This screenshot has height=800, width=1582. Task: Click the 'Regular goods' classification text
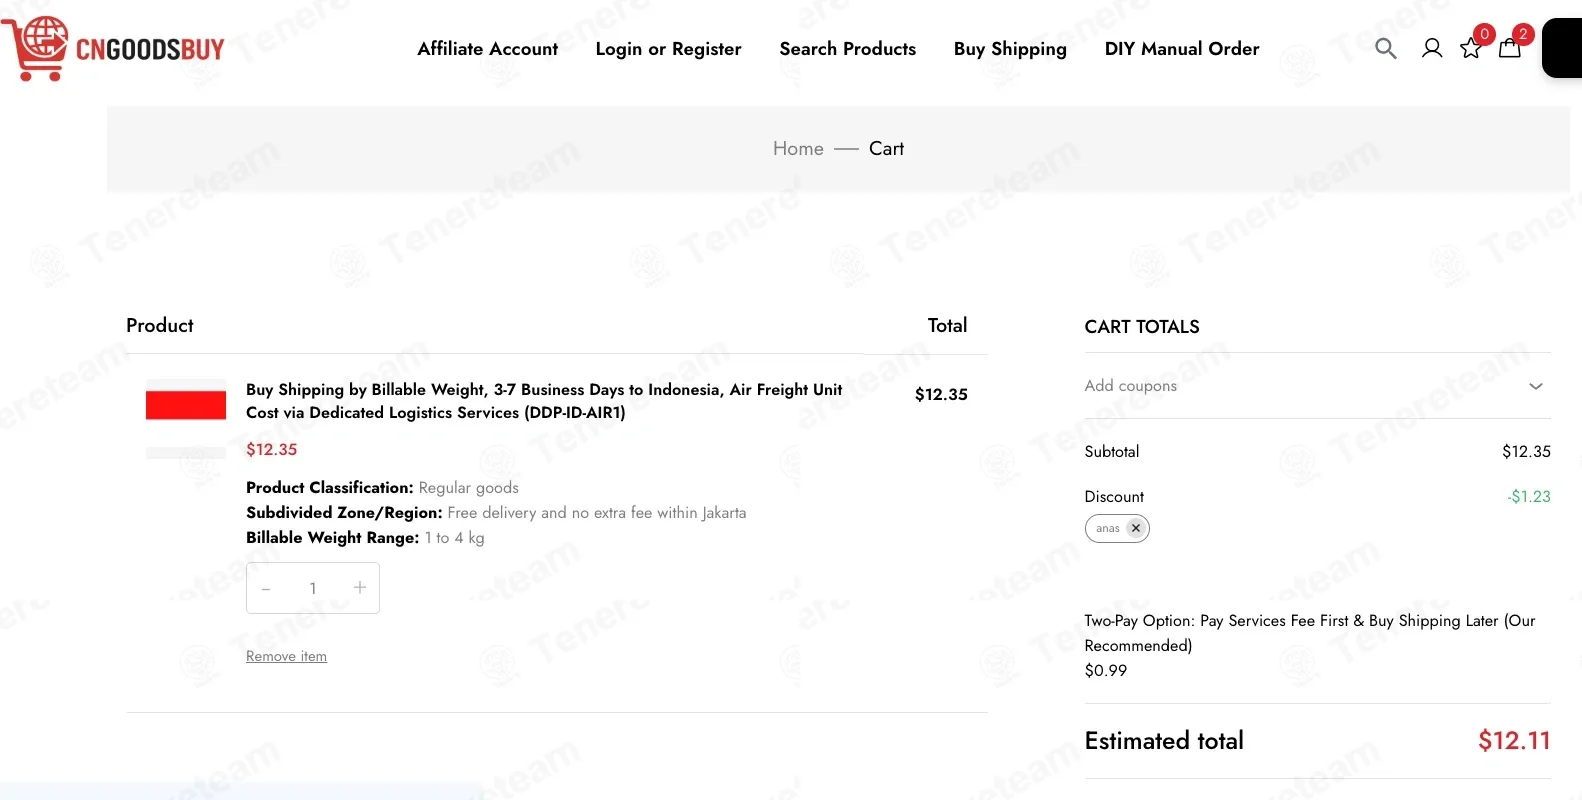469,488
